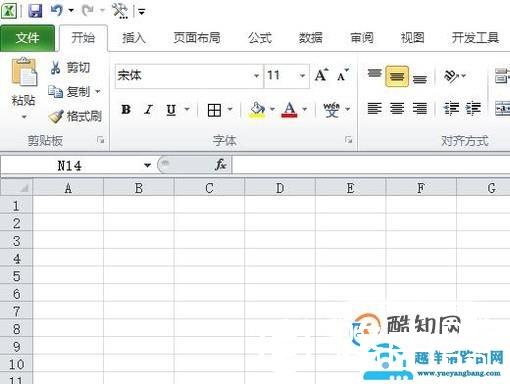Click the 格式刷 format painter button
The image size is (510, 384).
(75, 116)
